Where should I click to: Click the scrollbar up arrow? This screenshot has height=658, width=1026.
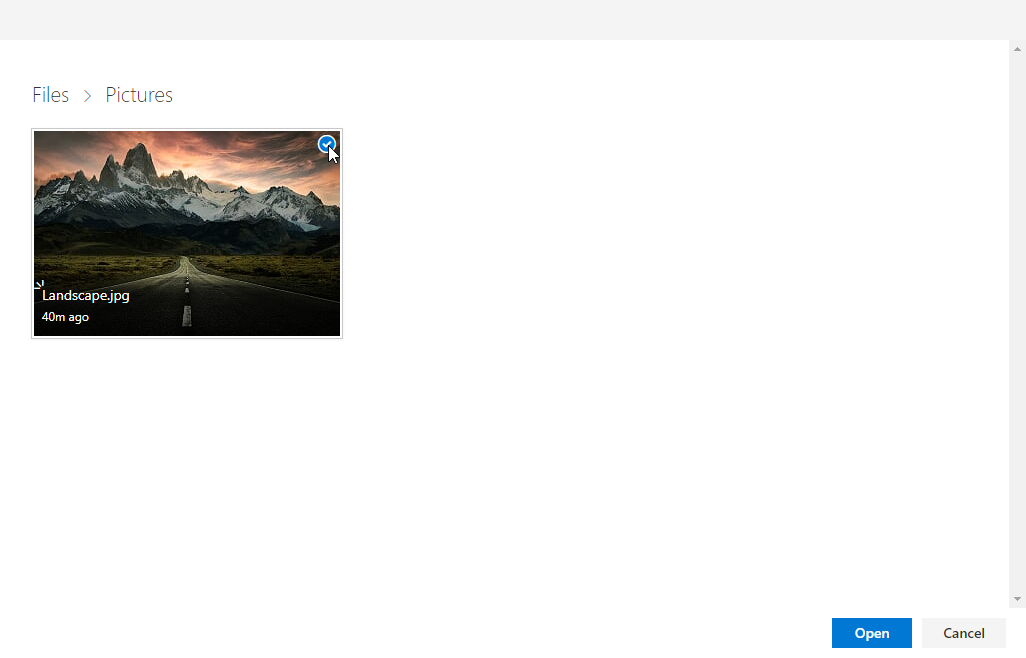click(x=1017, y=49)
